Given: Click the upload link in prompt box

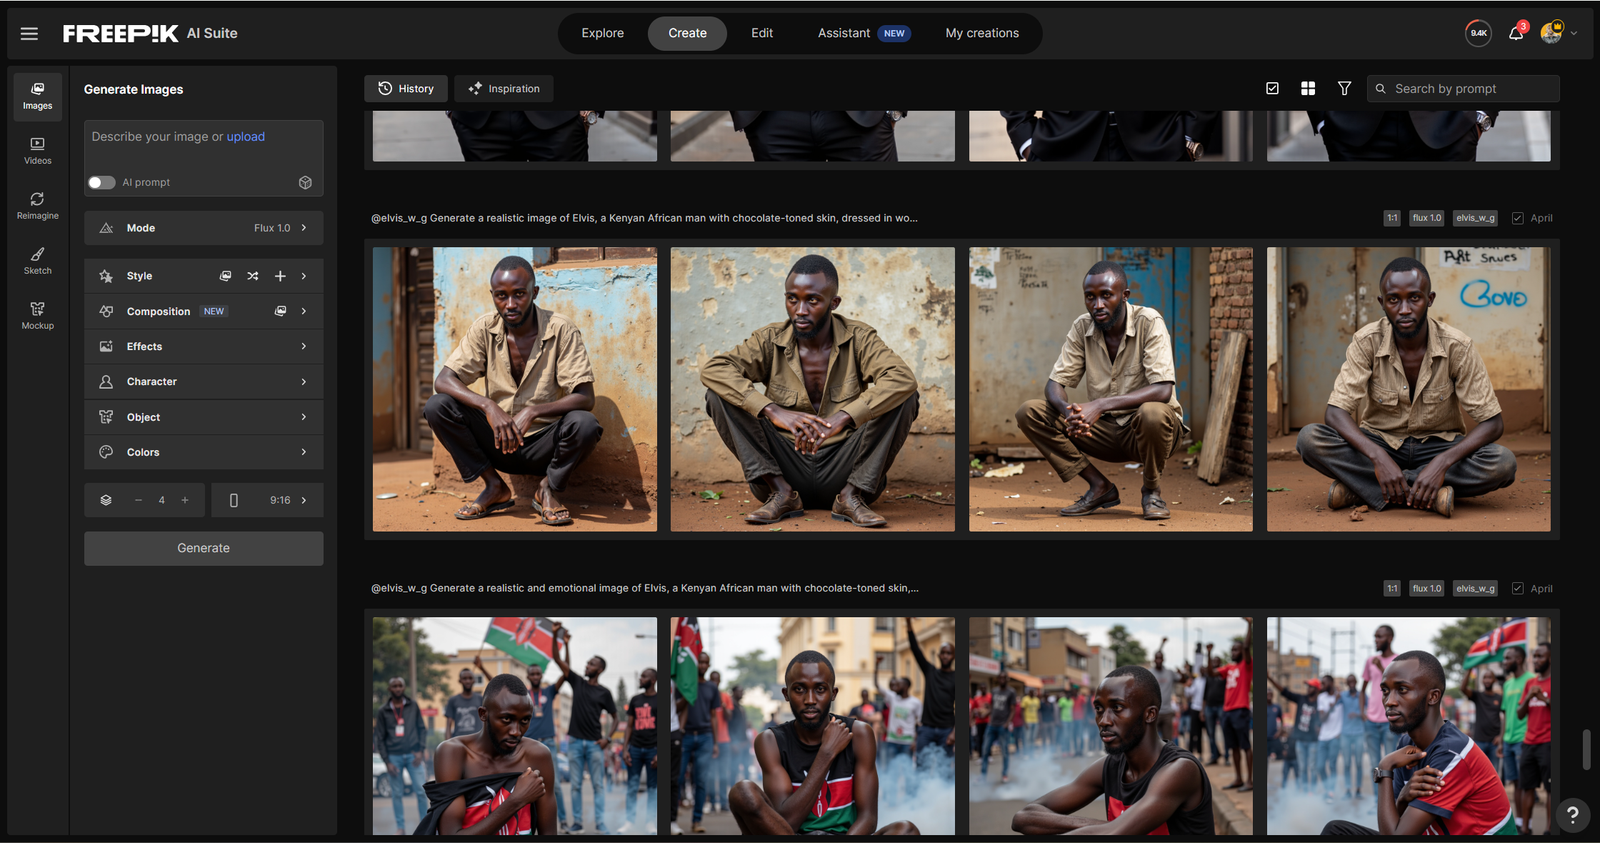Looking at the screenshot, I should point(245,137).
